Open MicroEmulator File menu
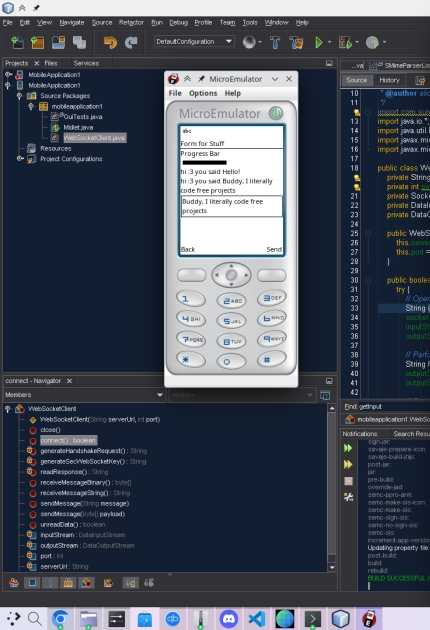Screen dimensions: 430x630 coord(175,93)
